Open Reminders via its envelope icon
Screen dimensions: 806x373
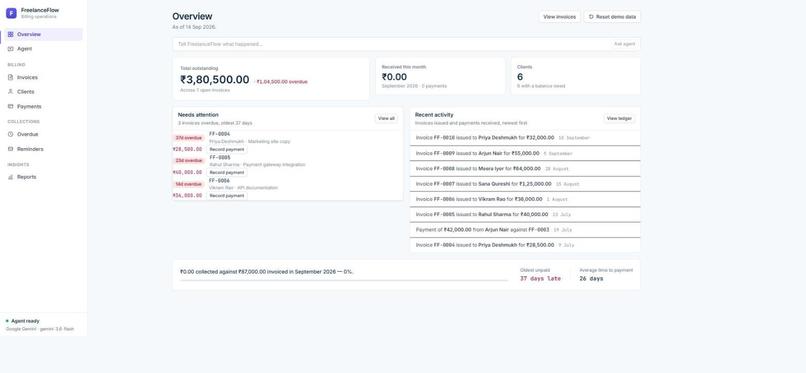tap(11, 149)
